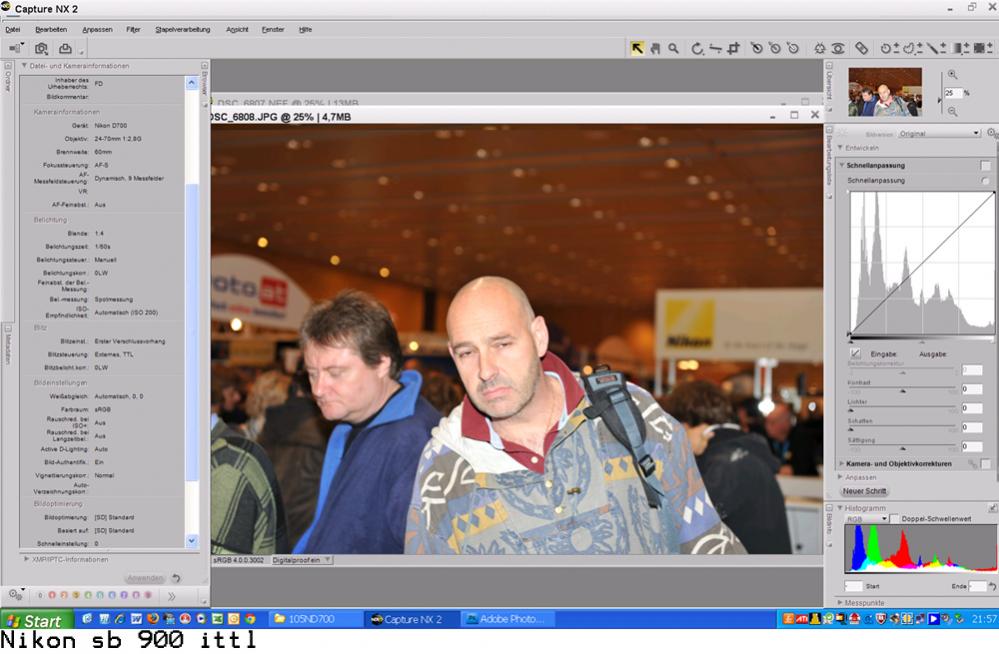
Task: Click the Capture NX 2 taskbar button
Action: pyautogui.click(x=412, y=619)
